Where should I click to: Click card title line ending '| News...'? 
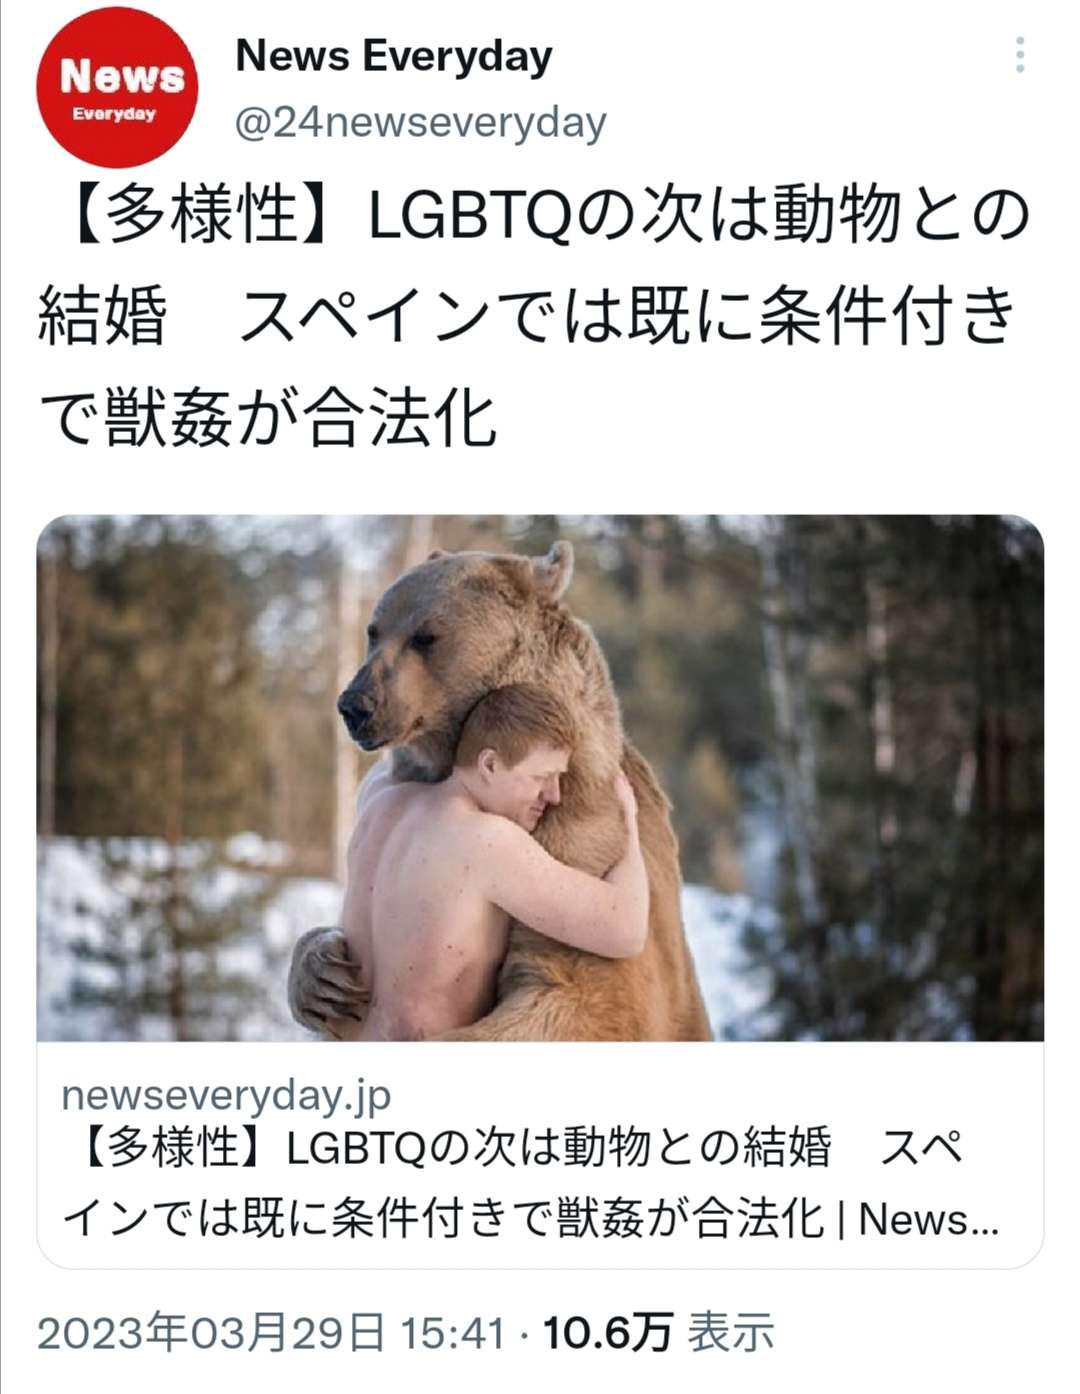click(531, 1219)
